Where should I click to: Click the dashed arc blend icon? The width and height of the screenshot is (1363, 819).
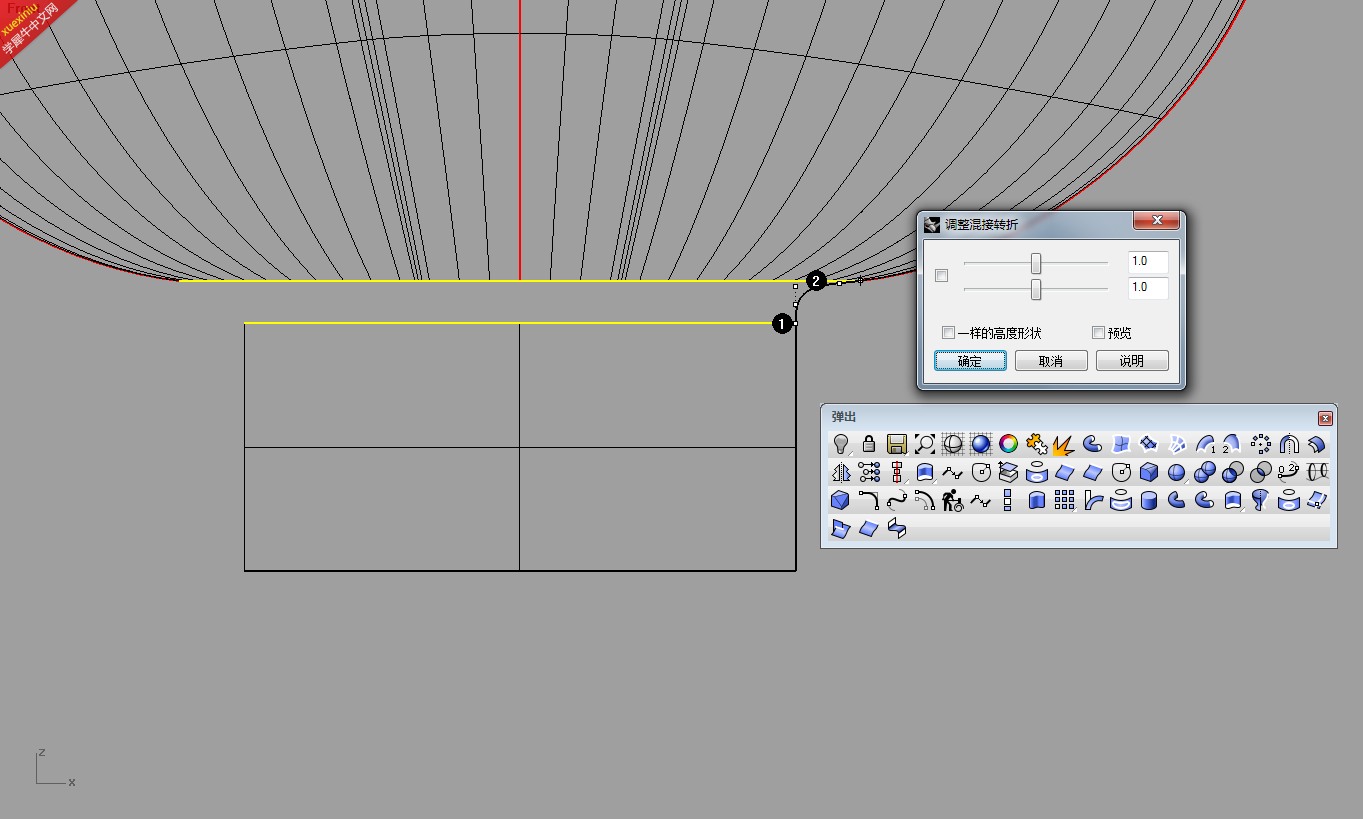click(x=925, y=500)
